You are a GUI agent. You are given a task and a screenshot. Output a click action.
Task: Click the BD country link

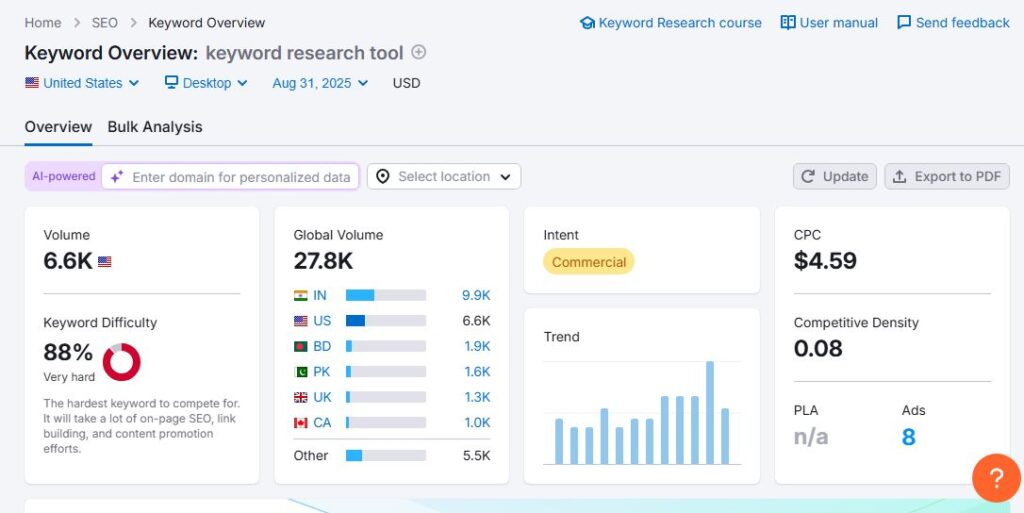322,347
